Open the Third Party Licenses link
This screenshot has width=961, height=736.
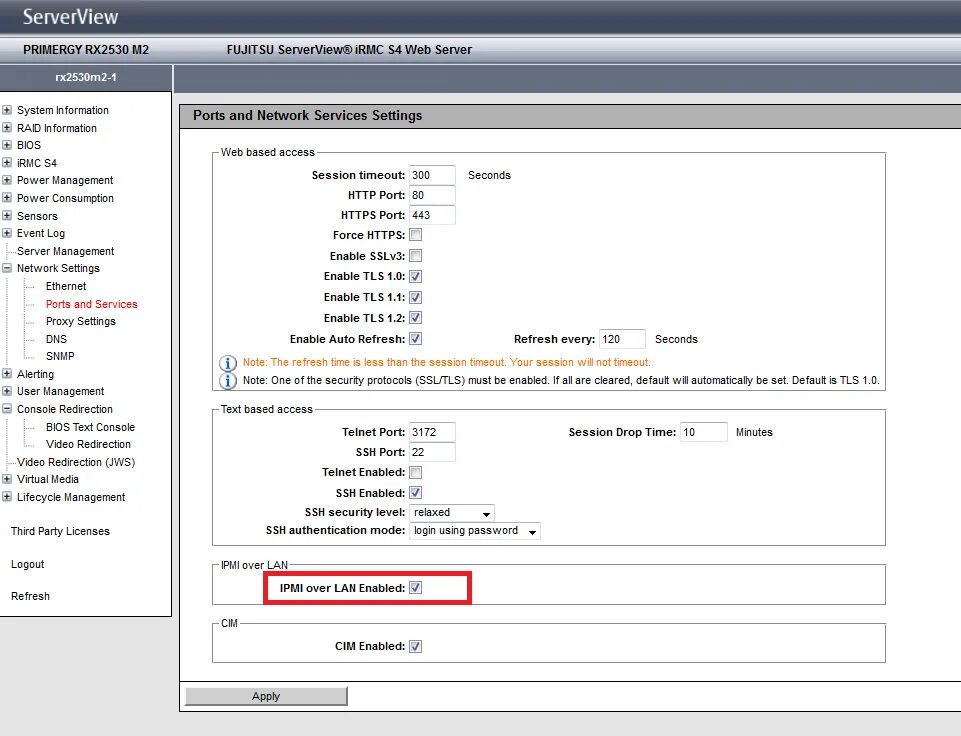pyautogui.click(x=60, y=531)
